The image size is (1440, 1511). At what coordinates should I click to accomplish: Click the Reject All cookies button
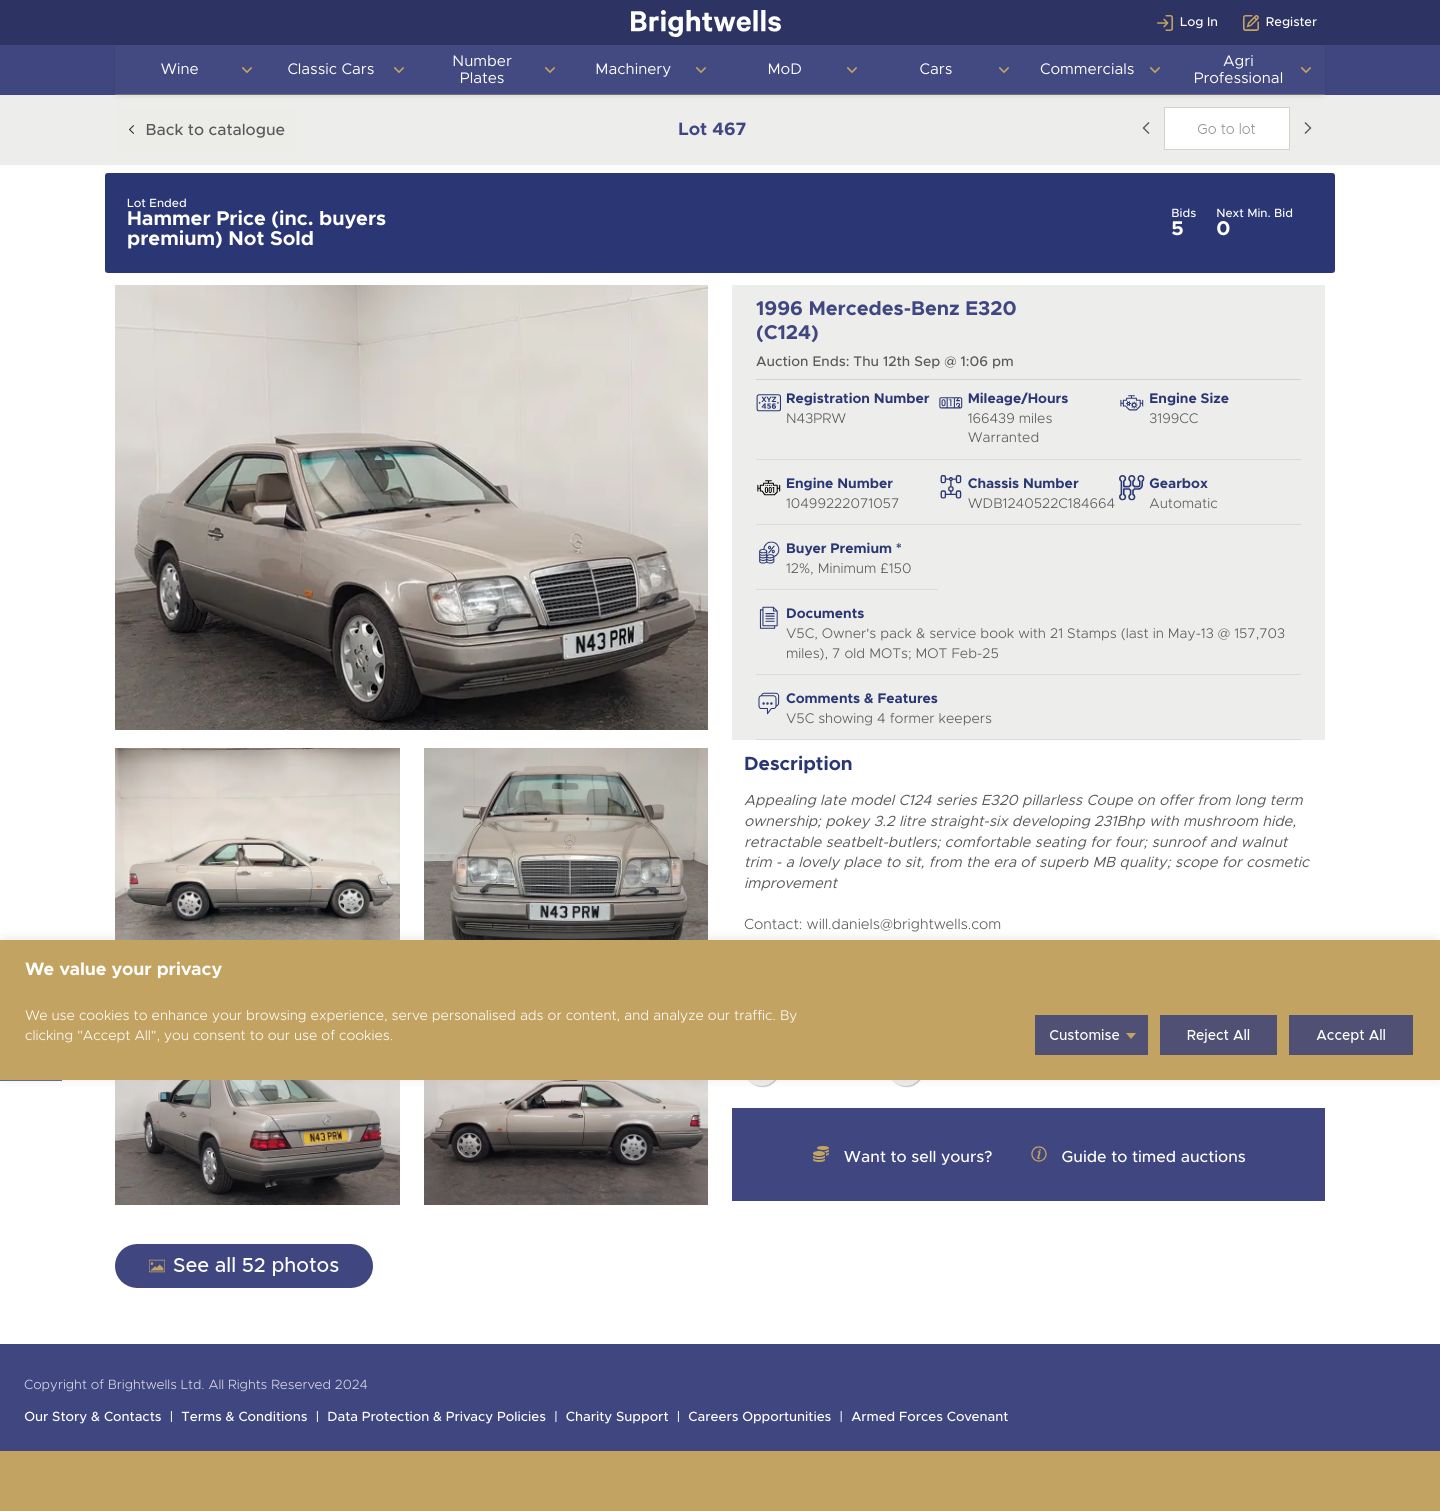pos(1218,1035)
